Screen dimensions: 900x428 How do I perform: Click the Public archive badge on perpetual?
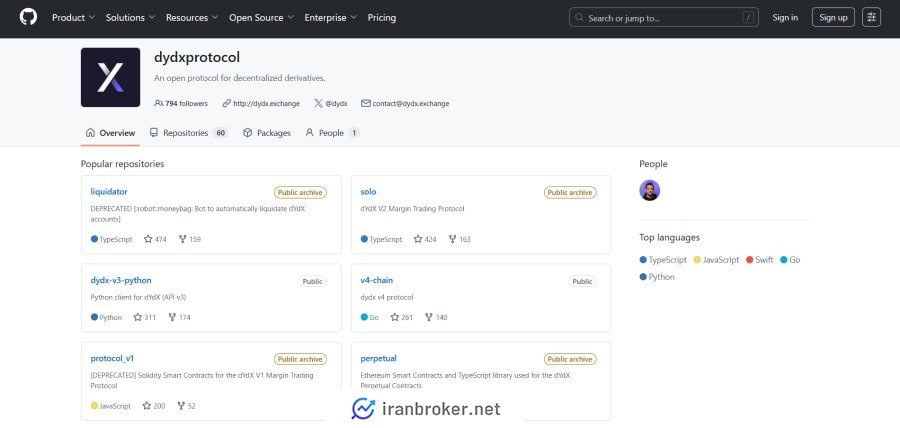click(x=570, y=359)
